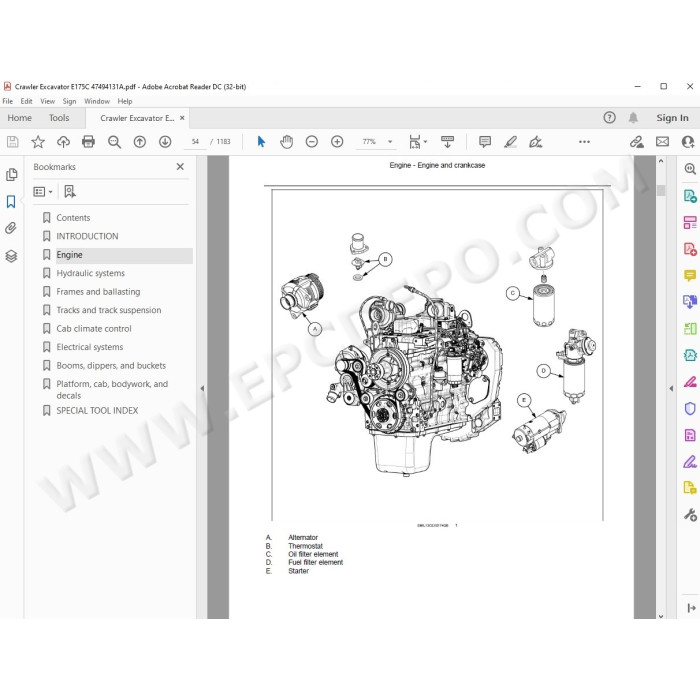Screen dimensions: 700x700
Task: Add a sticky note comment
Action: pyautogui.click(x=485, y=142)
